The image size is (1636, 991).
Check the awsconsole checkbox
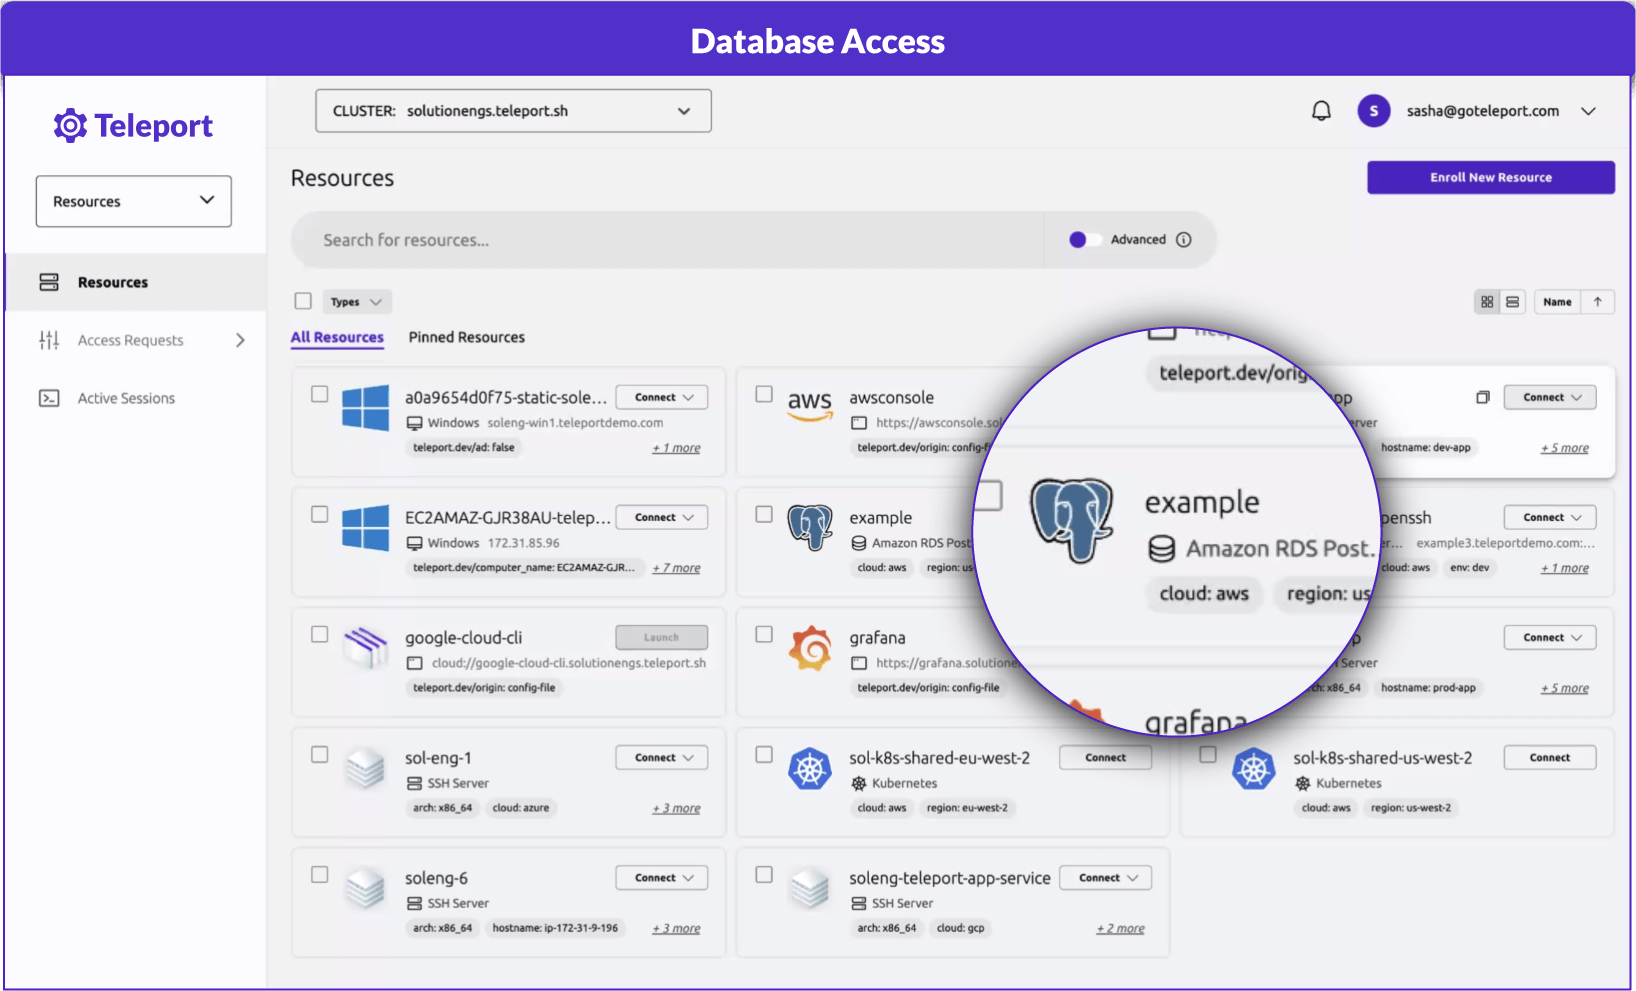[764, 394]
